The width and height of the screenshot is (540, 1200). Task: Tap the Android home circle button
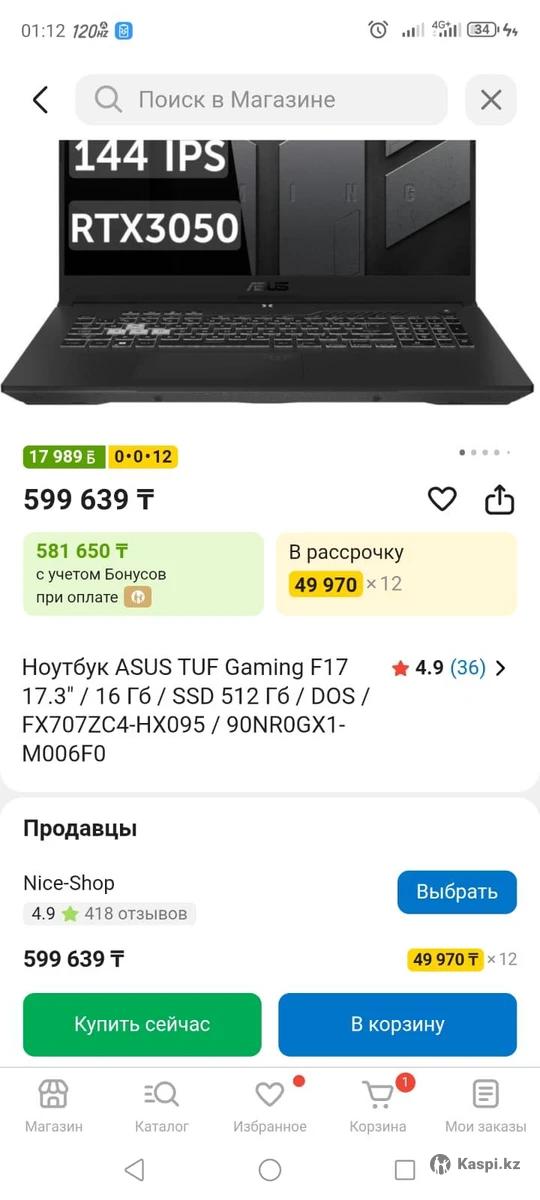coord(270,1169)
